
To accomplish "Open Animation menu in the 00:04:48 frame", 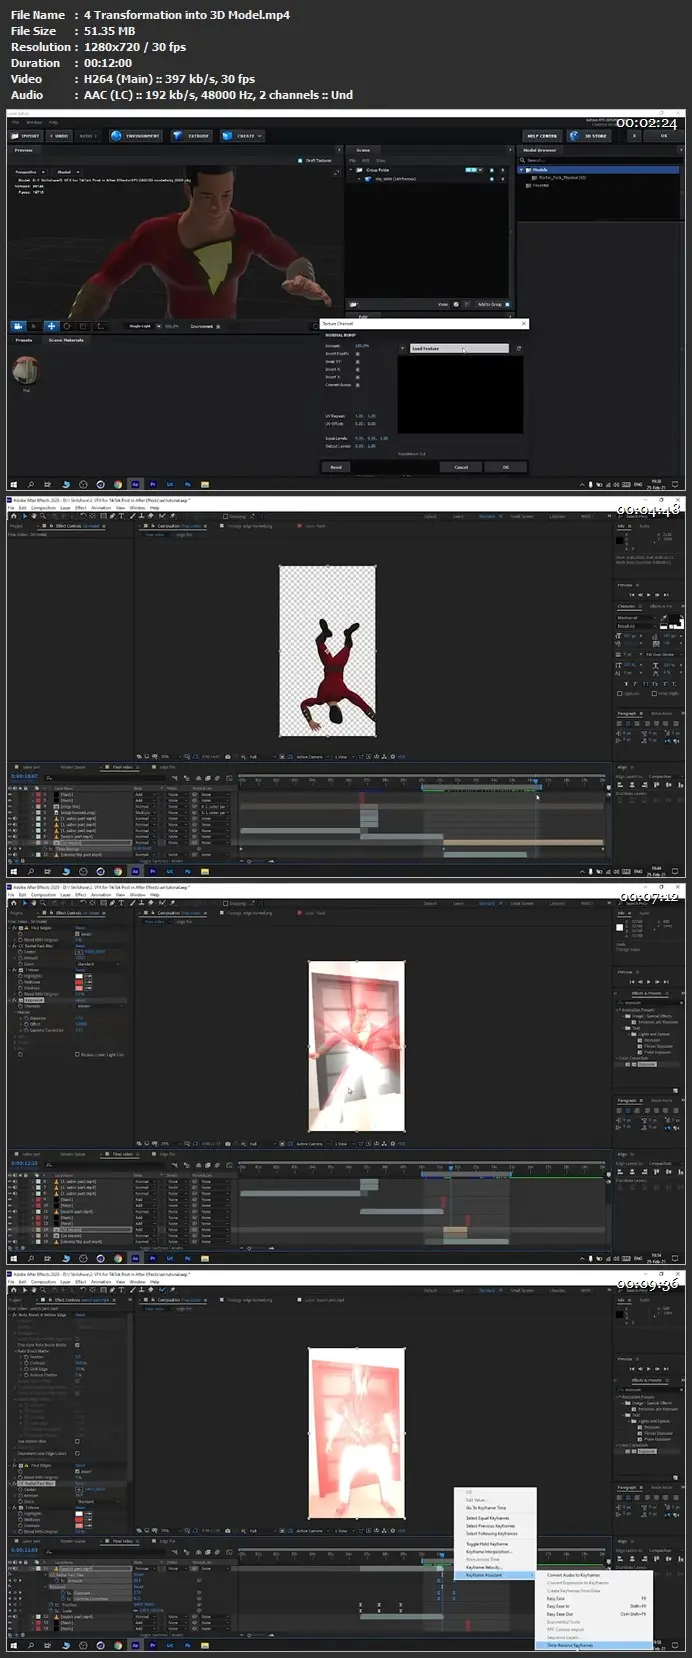I will pos(101,508).
